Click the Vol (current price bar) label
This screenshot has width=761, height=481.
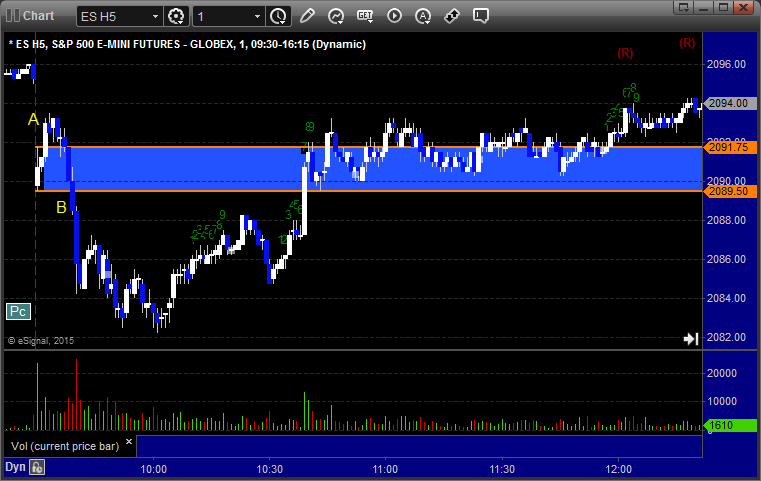click(x=65, y=446)
